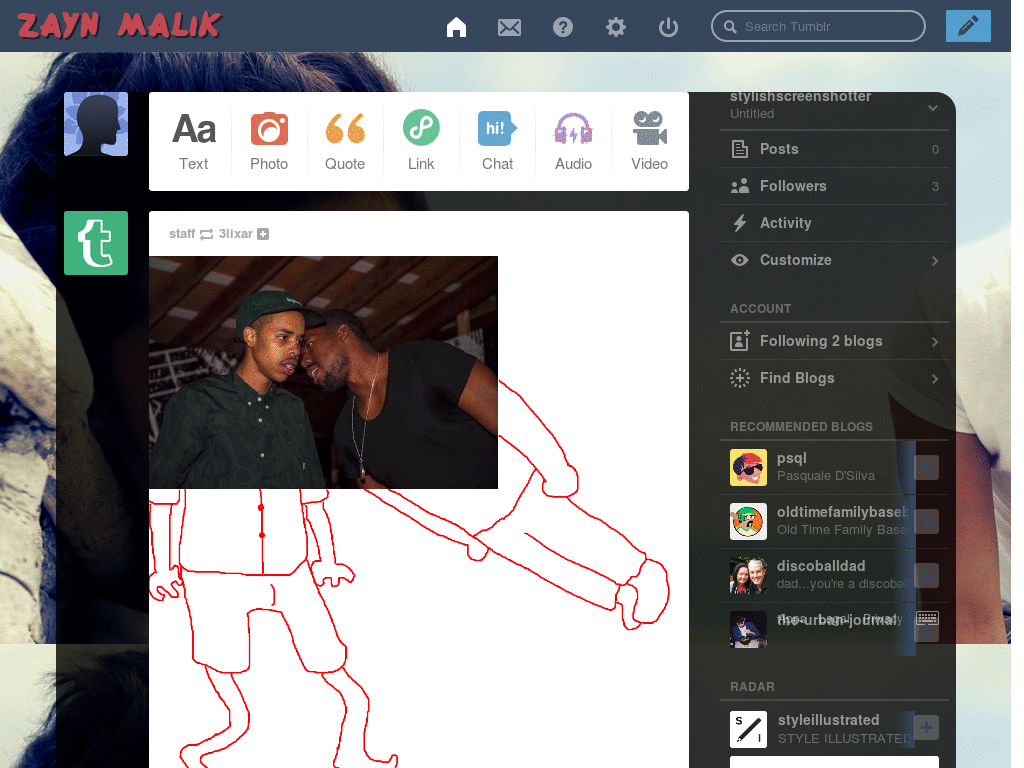Open recommended blog psql
This screenshot has height=768, width=1024.
tap(792, 458)
